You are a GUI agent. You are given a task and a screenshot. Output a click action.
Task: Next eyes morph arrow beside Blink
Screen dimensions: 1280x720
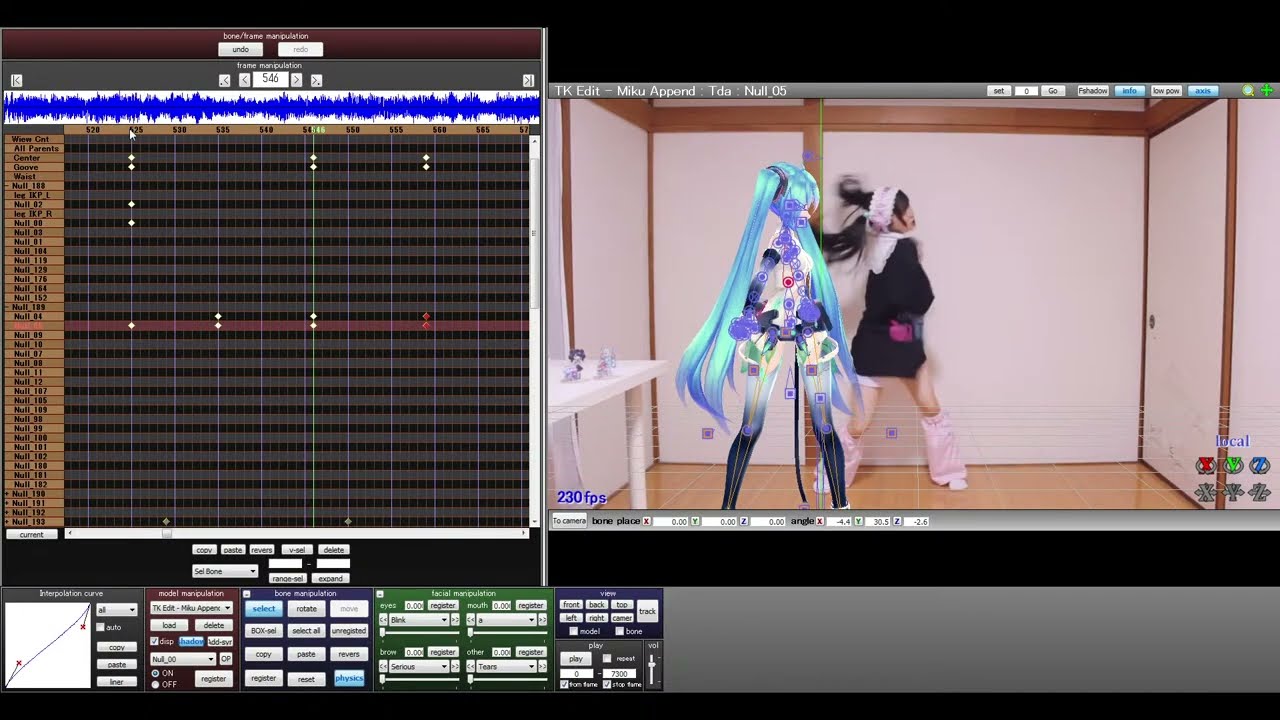(x=455, y=620)
